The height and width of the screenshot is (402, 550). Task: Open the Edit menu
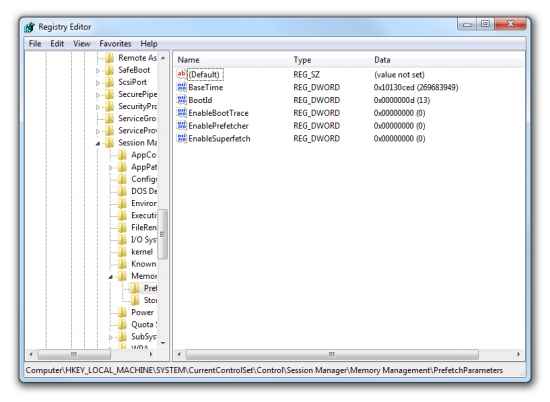click(x=57, y=44)
